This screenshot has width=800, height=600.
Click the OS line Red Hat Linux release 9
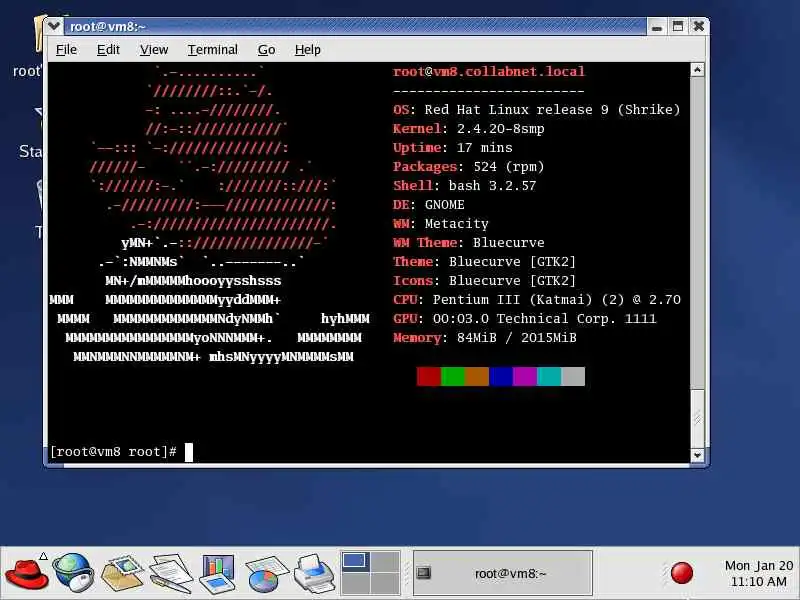[537, 110]
